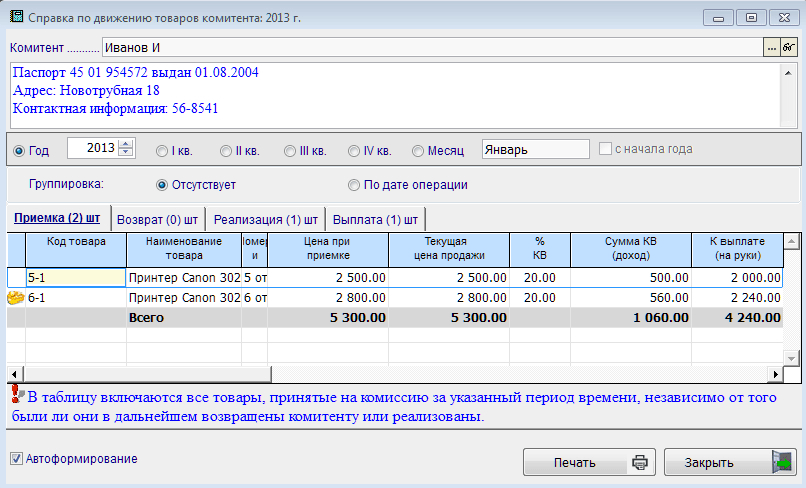Click the price cell 2 800.00 under Цена при приемке
This screenshot has width=806, height=488.
pyautogui.click(x=328, y=298)
